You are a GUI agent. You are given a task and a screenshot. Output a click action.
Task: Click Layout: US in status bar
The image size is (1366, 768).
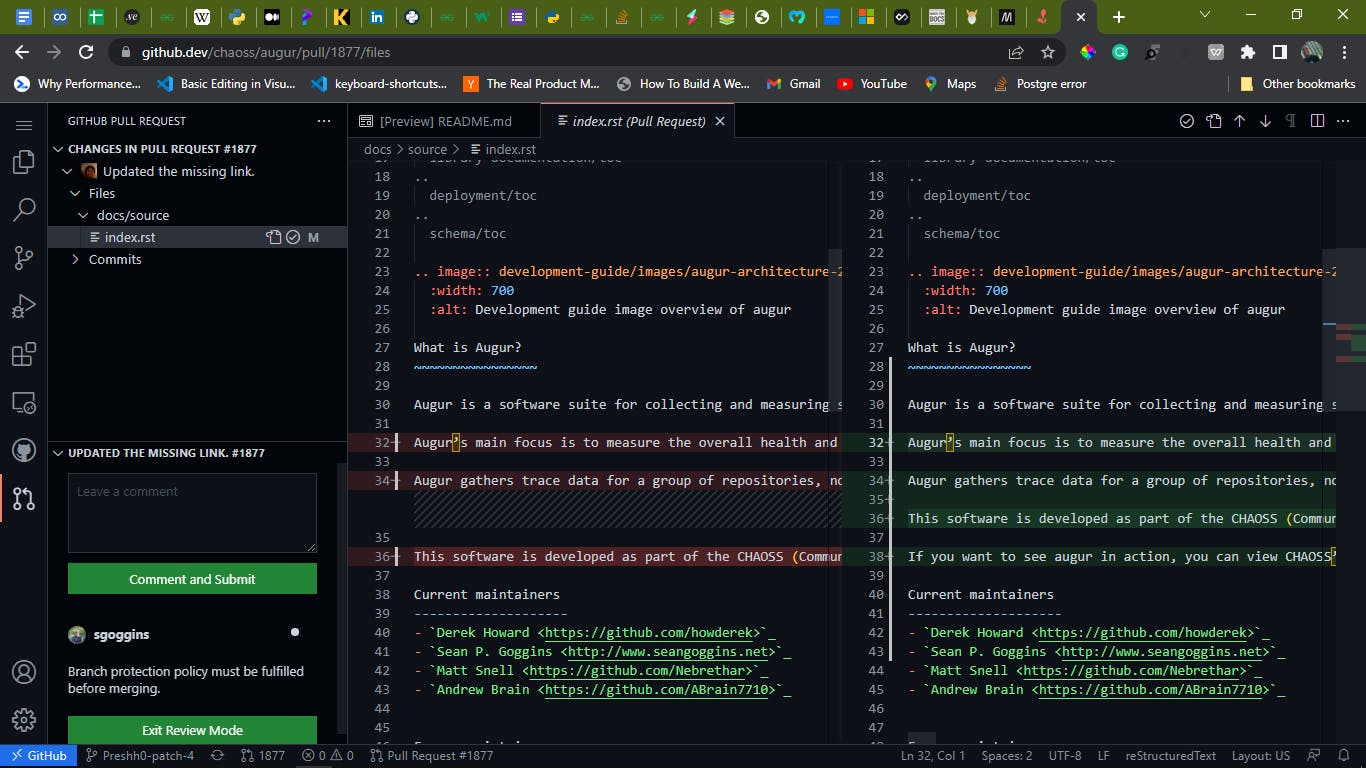tap(1261, 756)
